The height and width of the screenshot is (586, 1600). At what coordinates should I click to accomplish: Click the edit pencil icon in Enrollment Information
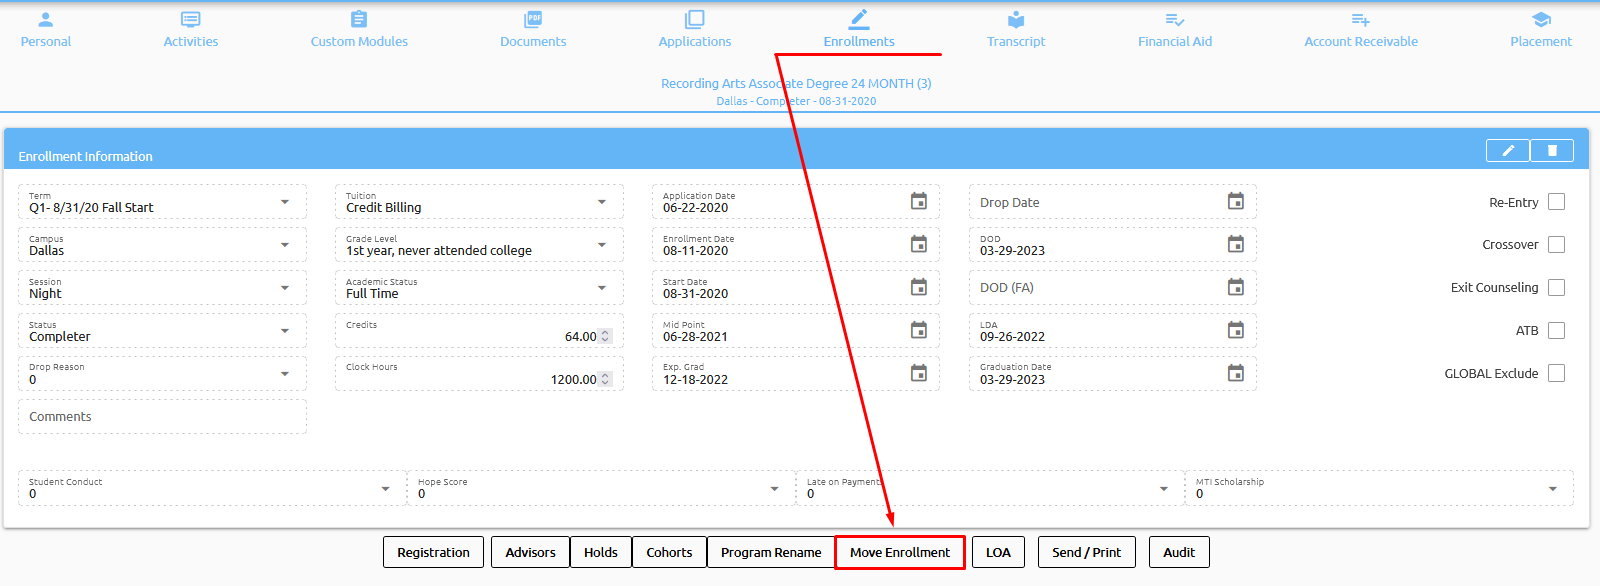tap(1507, 151)
